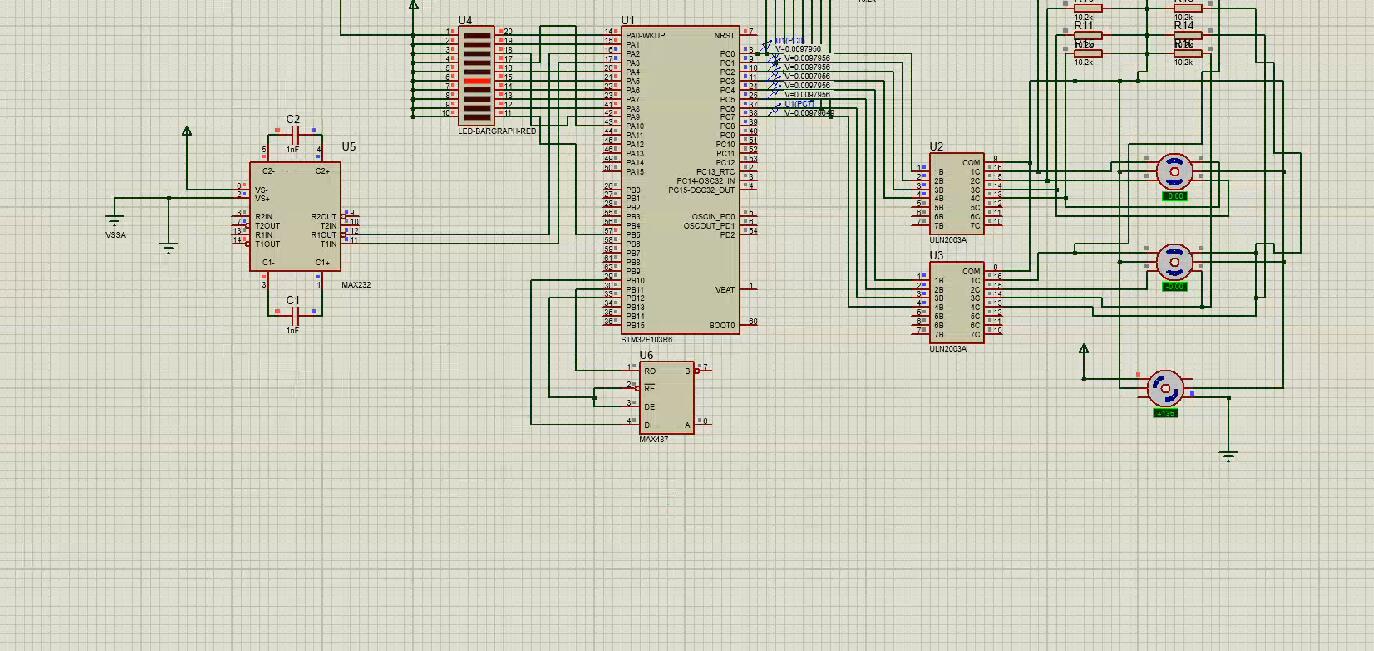Click the "C1" capacitor name label
The image size is (1374, 651).
tap(293, 301)
